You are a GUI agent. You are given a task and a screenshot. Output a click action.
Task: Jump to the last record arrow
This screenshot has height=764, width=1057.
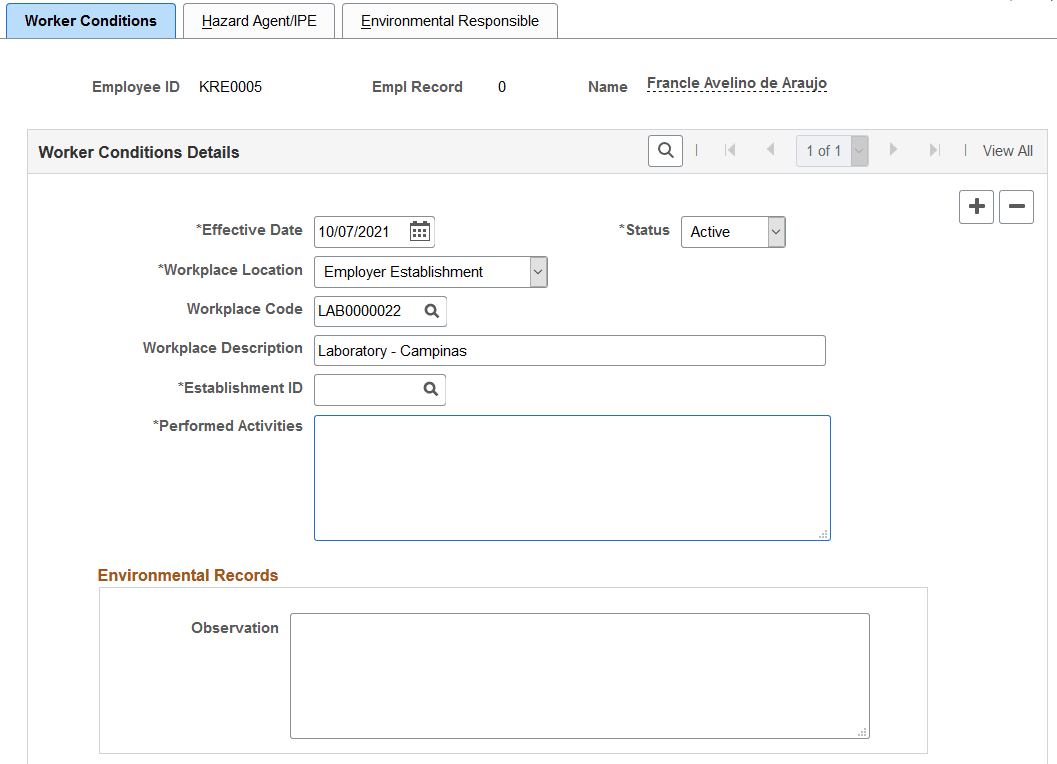point(933,150)
